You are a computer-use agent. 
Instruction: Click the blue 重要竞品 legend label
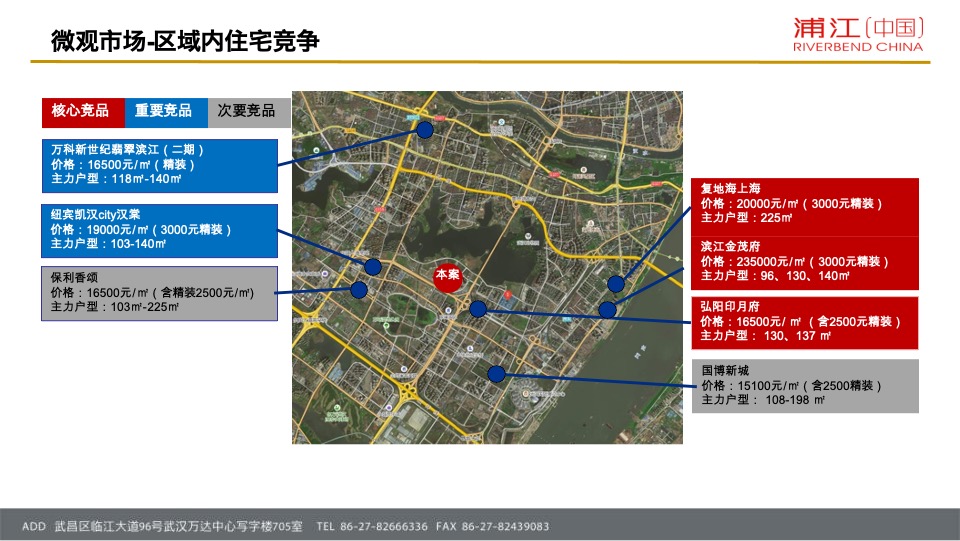click(166, 113)
